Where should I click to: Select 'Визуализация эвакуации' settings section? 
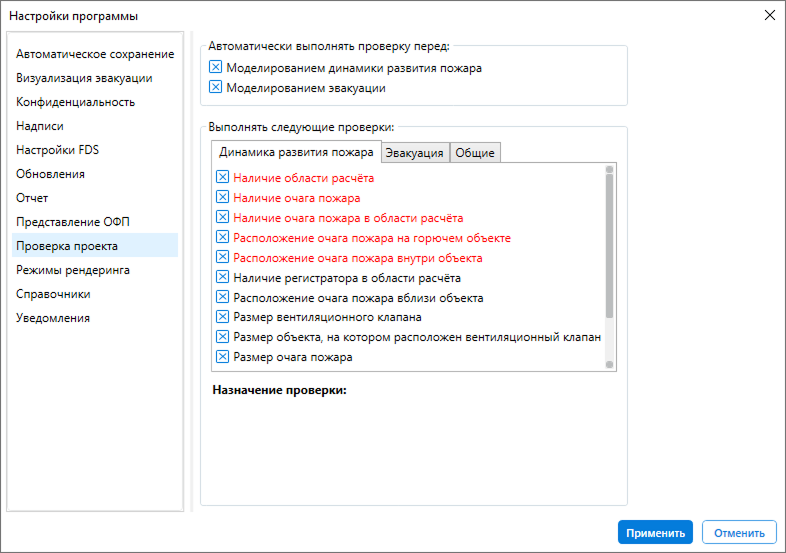click(95, 78)
